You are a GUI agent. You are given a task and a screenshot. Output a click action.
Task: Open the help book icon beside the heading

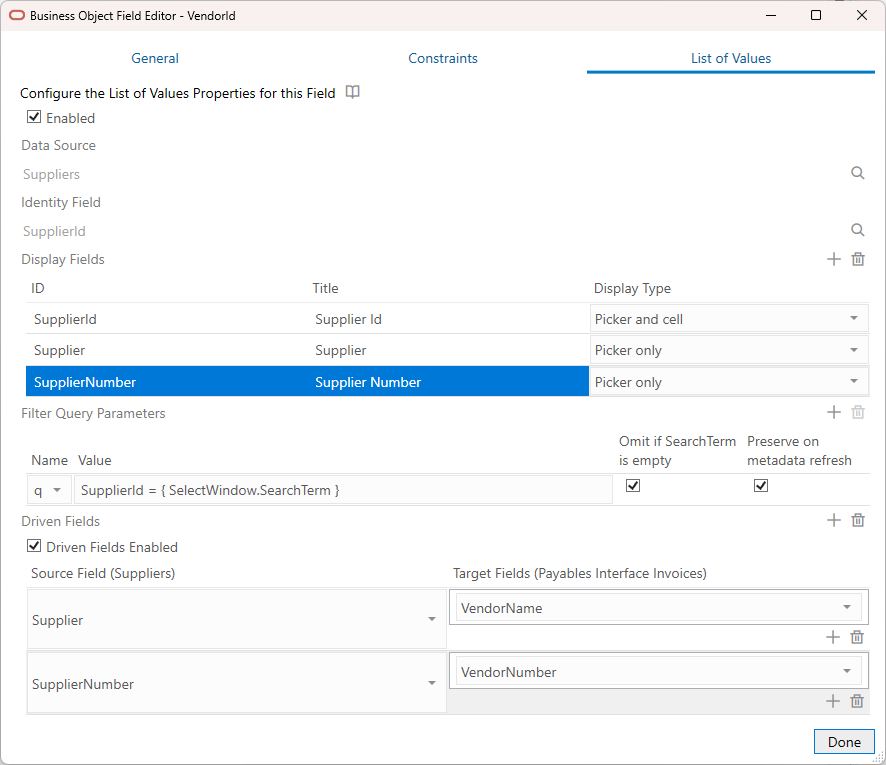tap(352, 93)
